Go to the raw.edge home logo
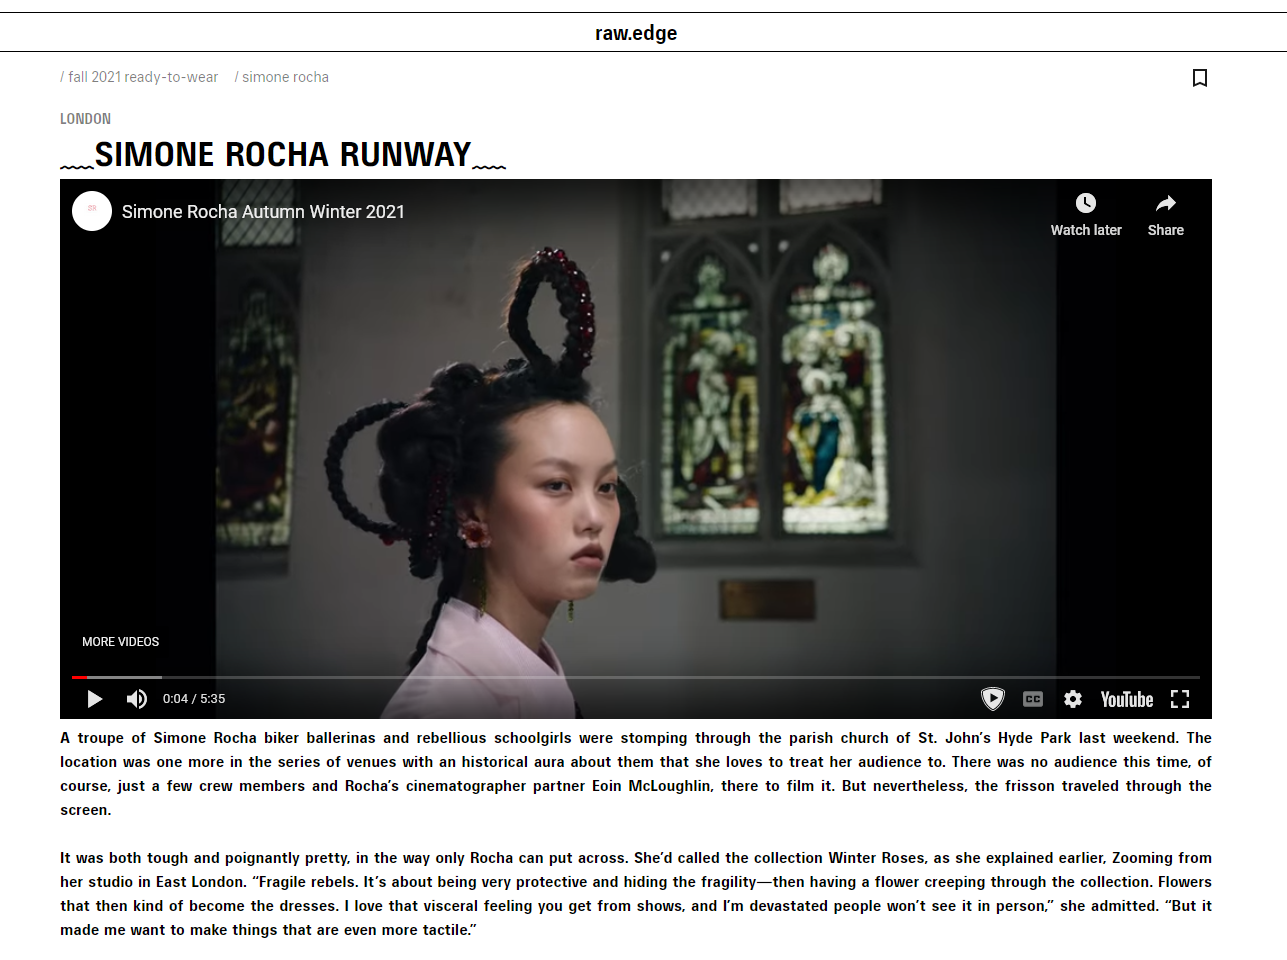 click(x=636, y=33)
